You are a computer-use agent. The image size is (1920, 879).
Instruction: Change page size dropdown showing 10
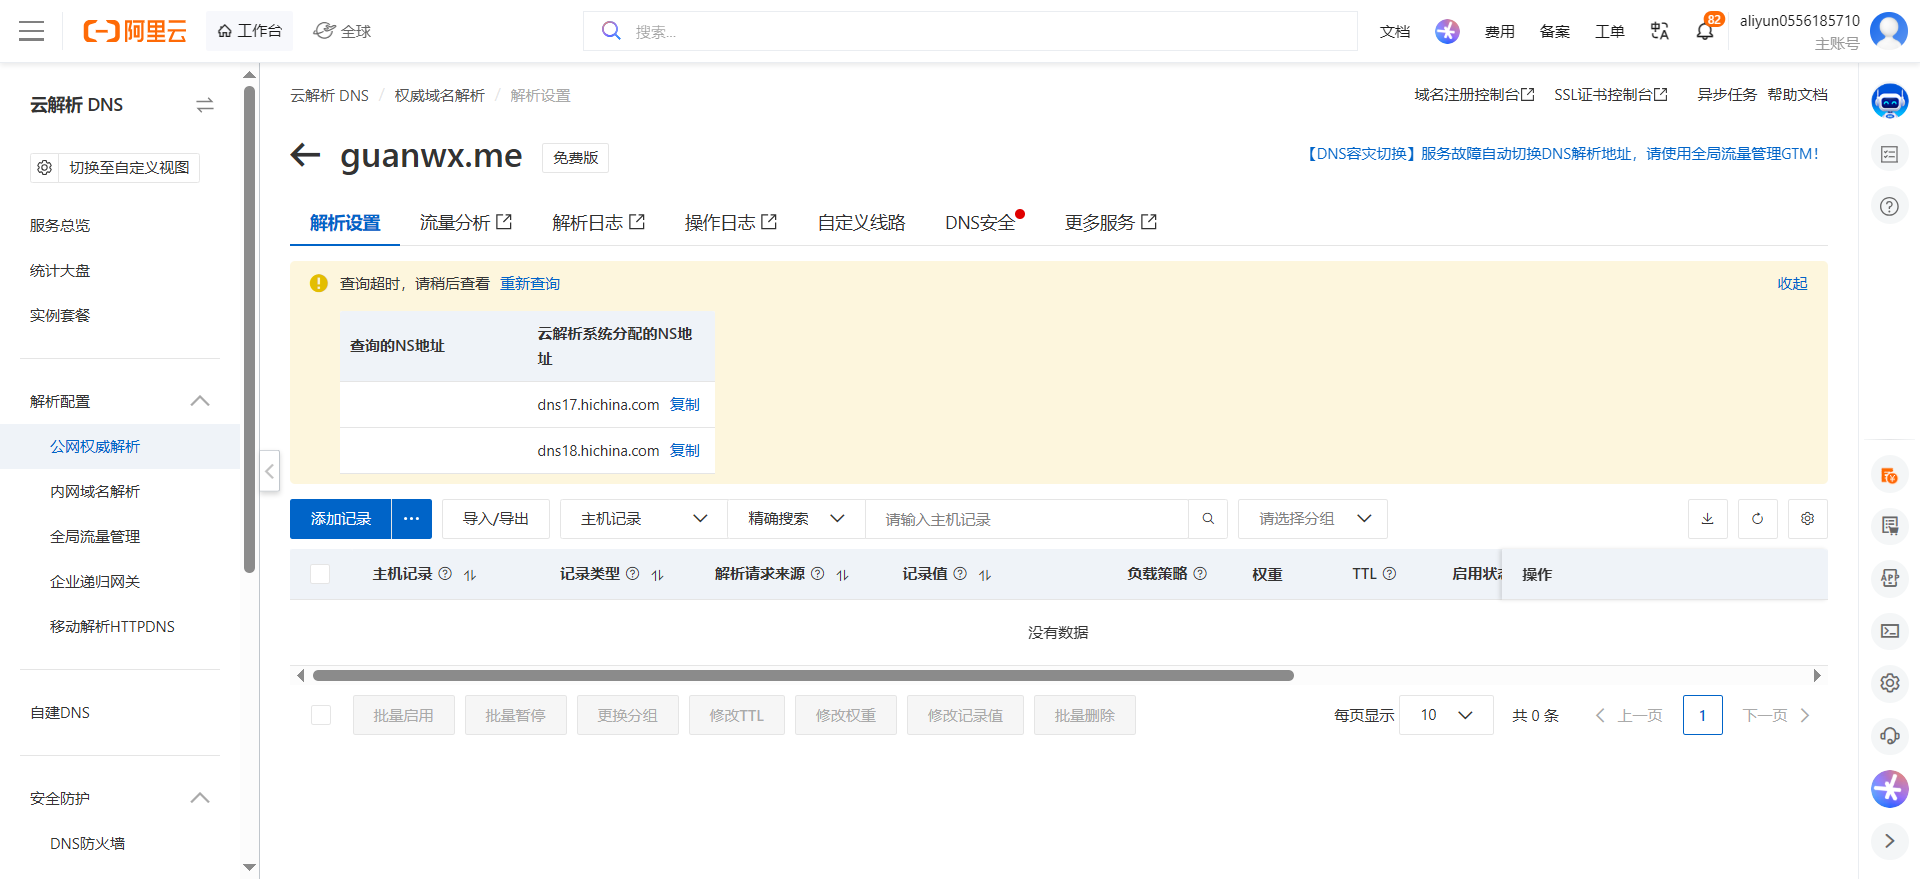(x=1446, y=715)
